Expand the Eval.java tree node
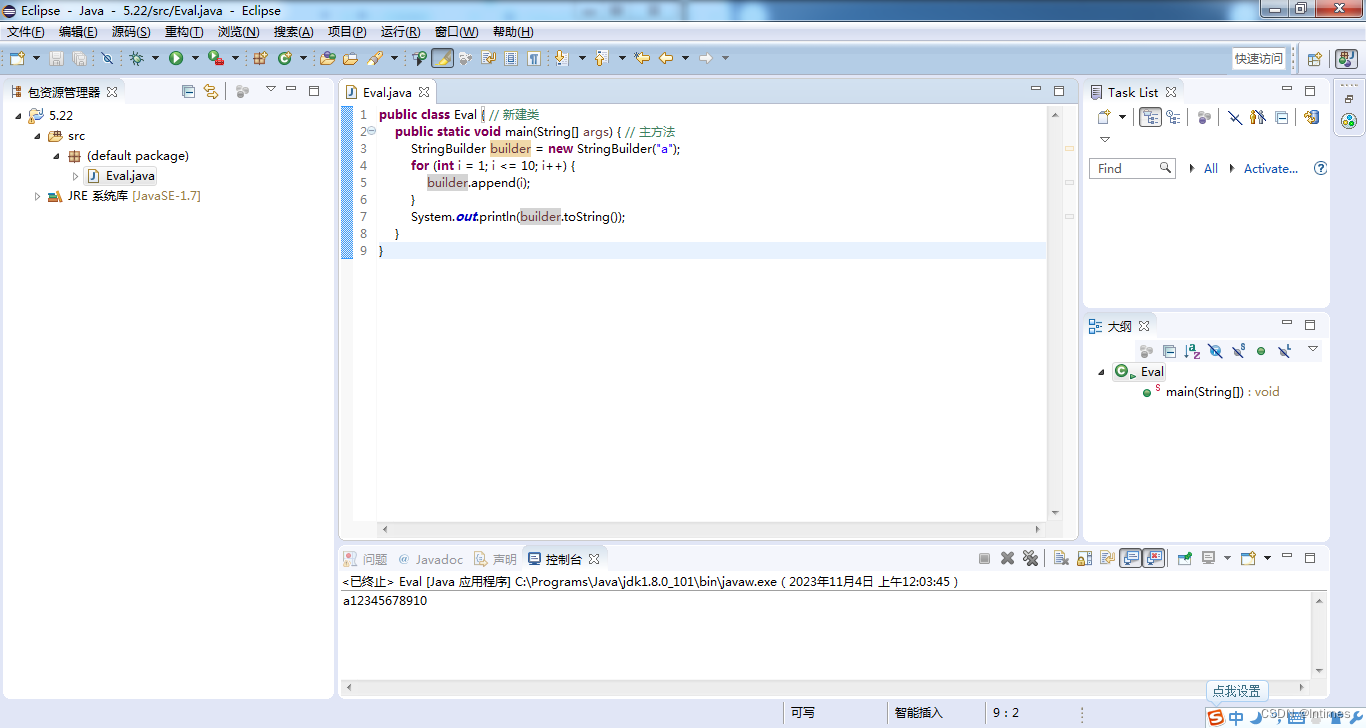The image size is (1366, 728). tap(75, 176)
